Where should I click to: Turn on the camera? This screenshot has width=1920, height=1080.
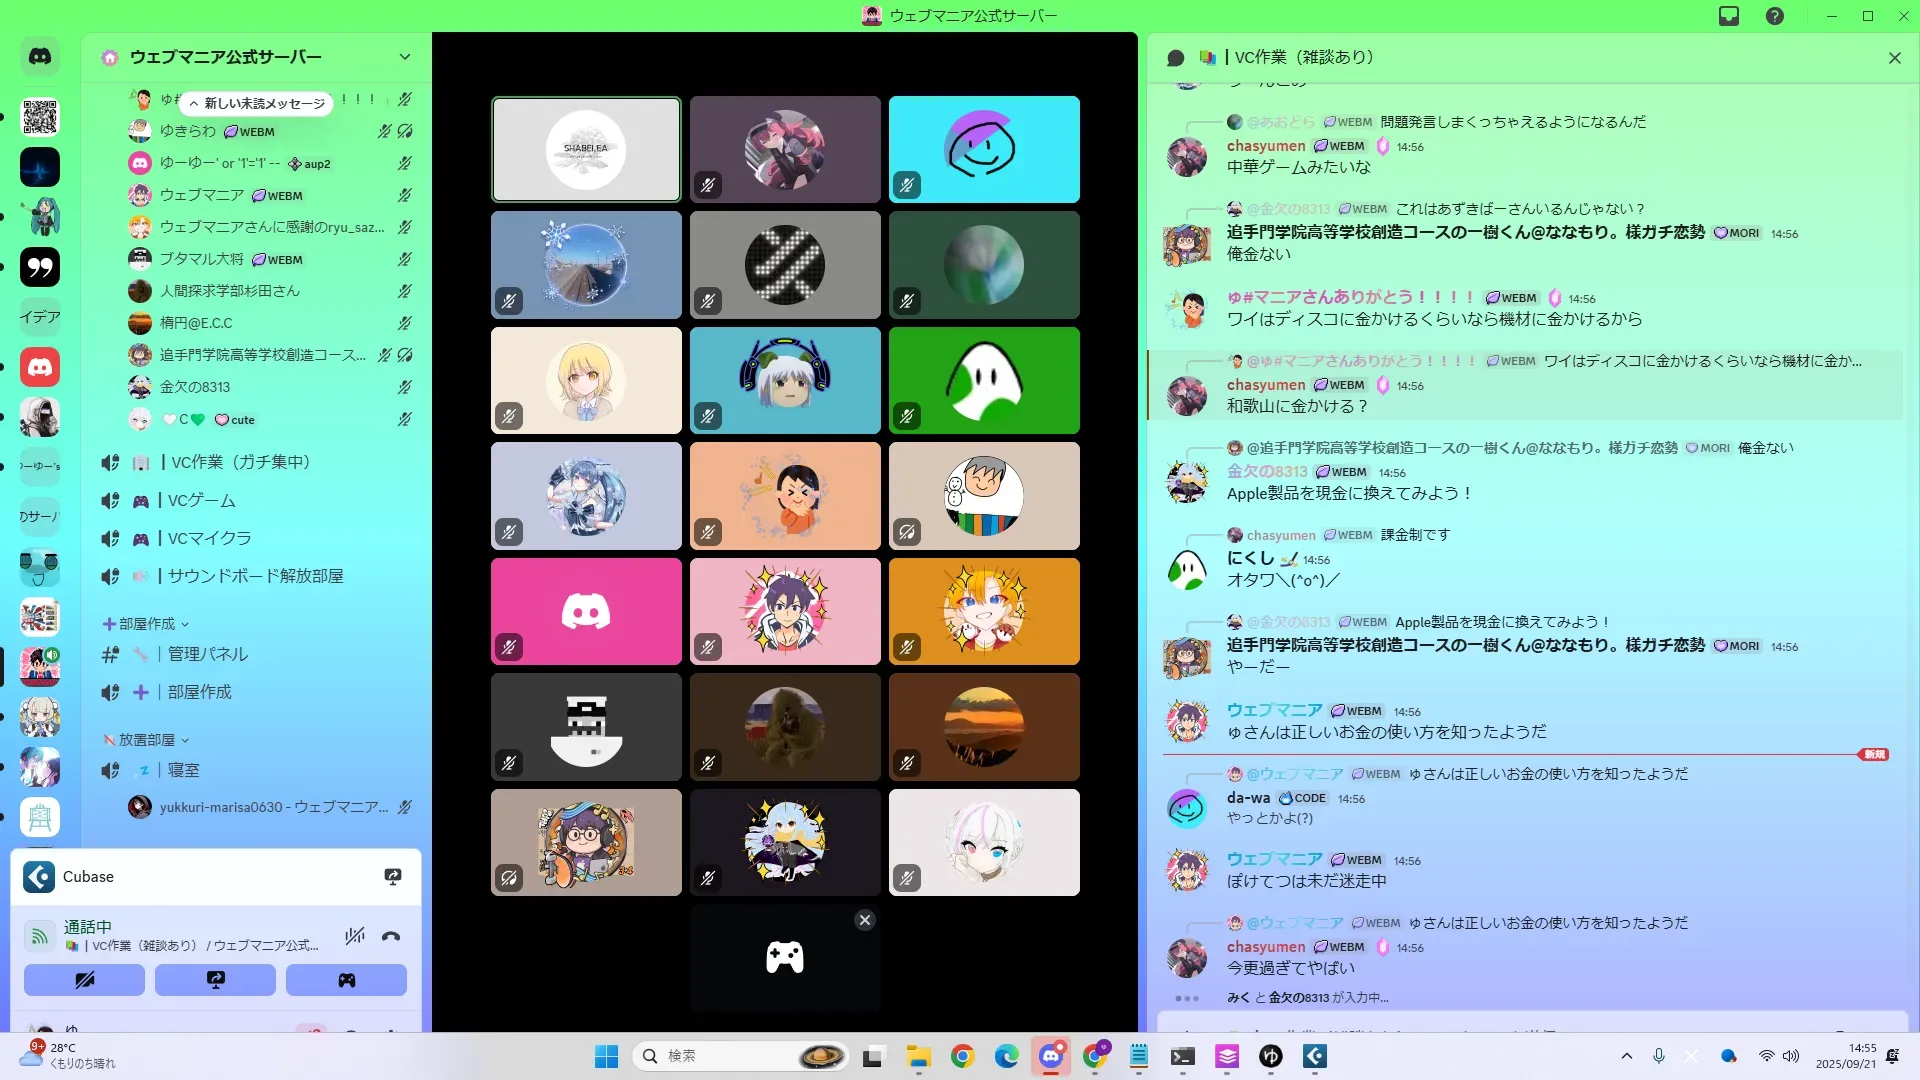point(84,980)
